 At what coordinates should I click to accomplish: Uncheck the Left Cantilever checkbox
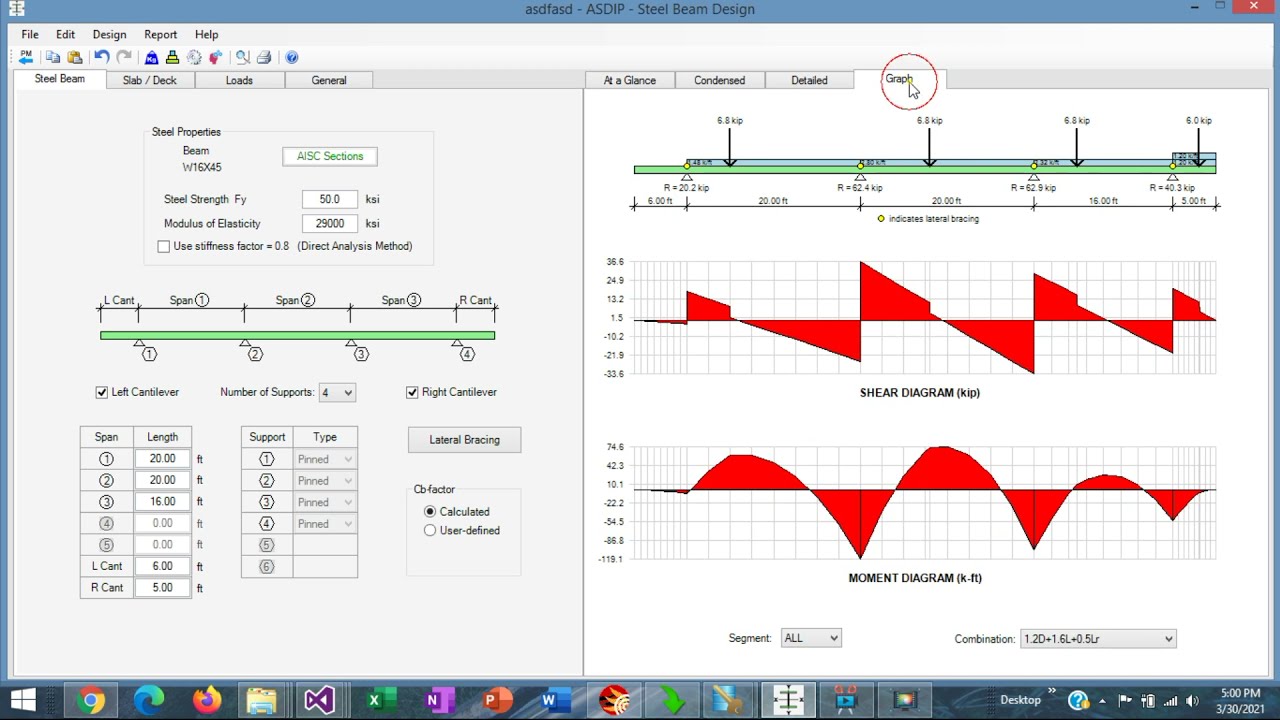[101, 392]
